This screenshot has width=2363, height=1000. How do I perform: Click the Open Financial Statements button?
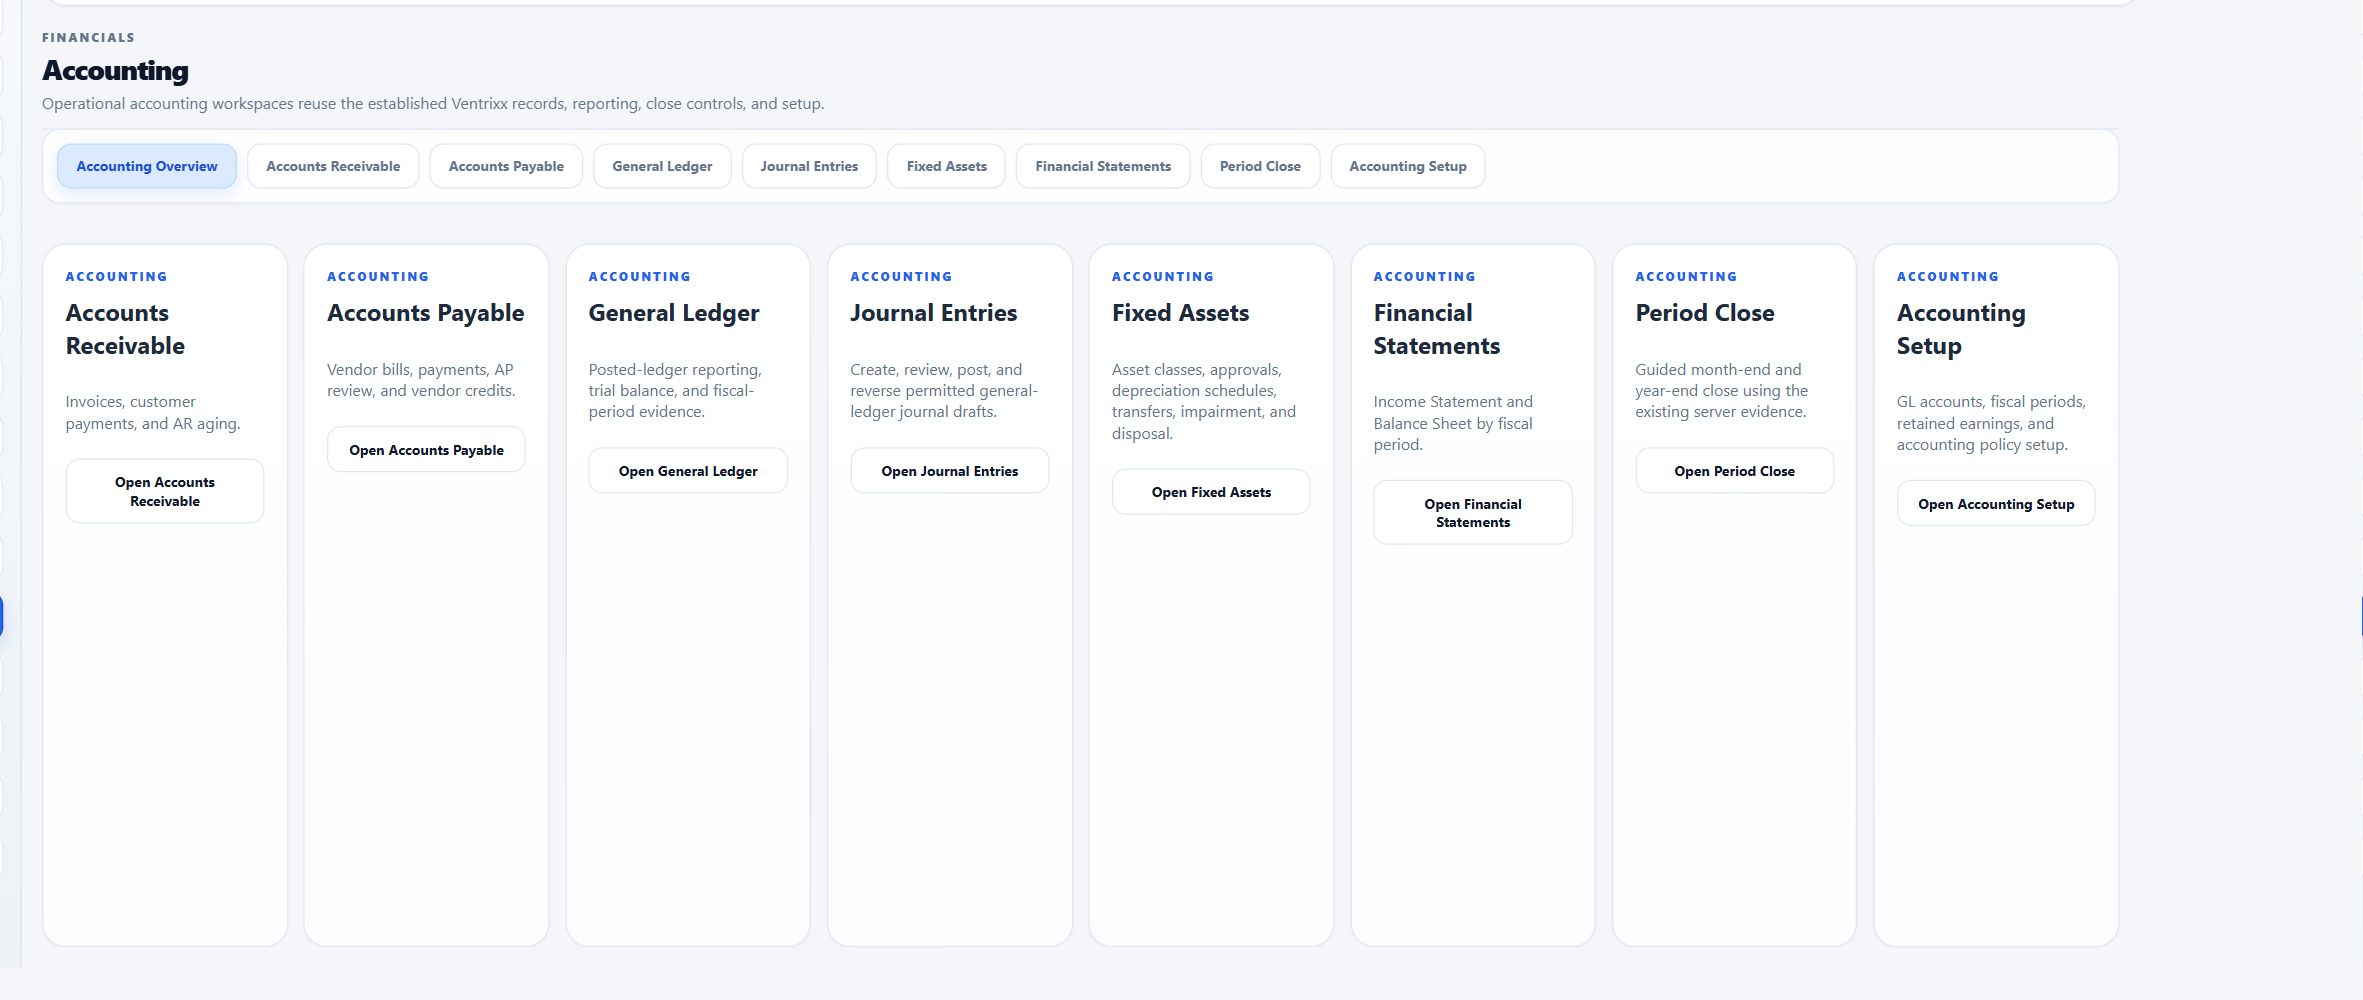click(1473, 513)
